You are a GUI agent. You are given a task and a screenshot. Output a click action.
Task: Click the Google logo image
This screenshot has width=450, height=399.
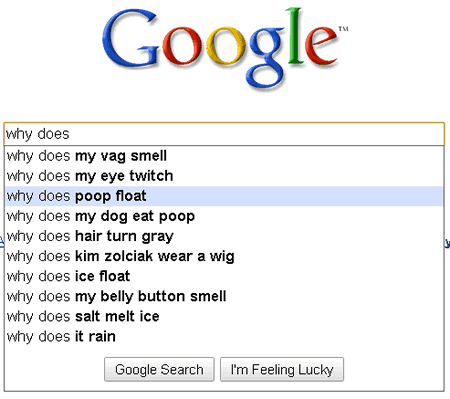225,49
